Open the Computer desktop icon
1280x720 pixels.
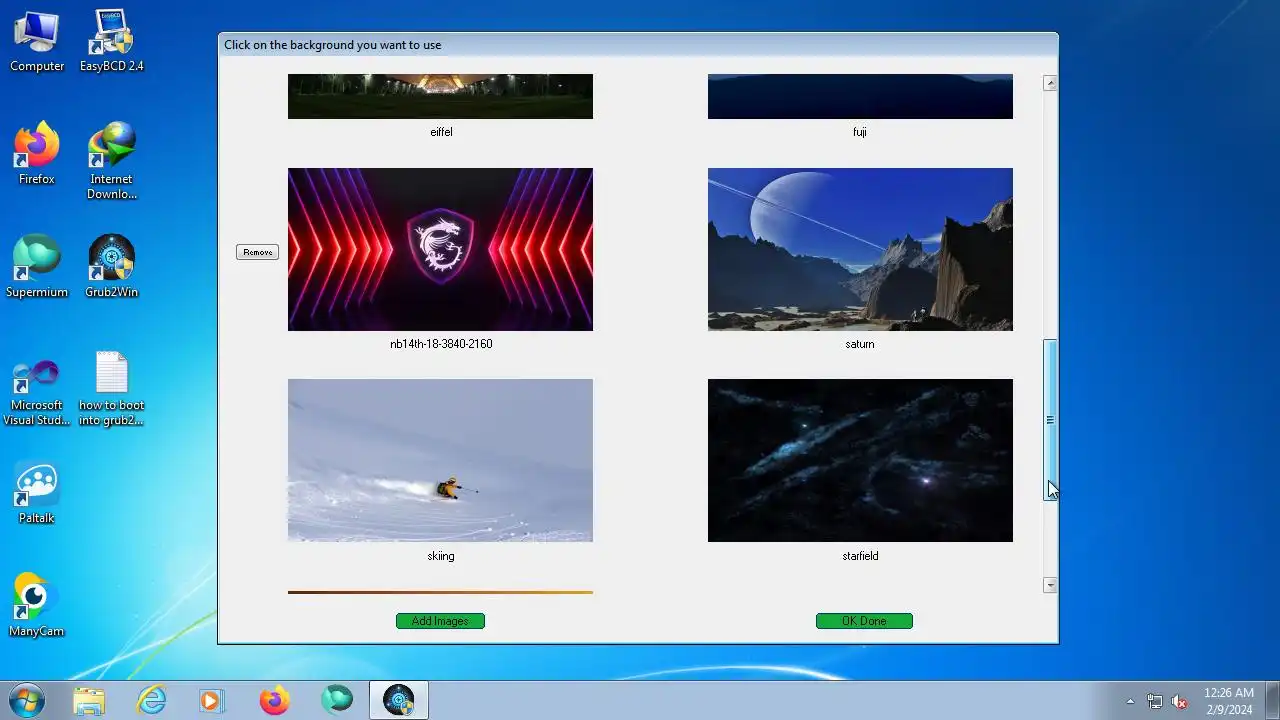click(x=37, y=41)
